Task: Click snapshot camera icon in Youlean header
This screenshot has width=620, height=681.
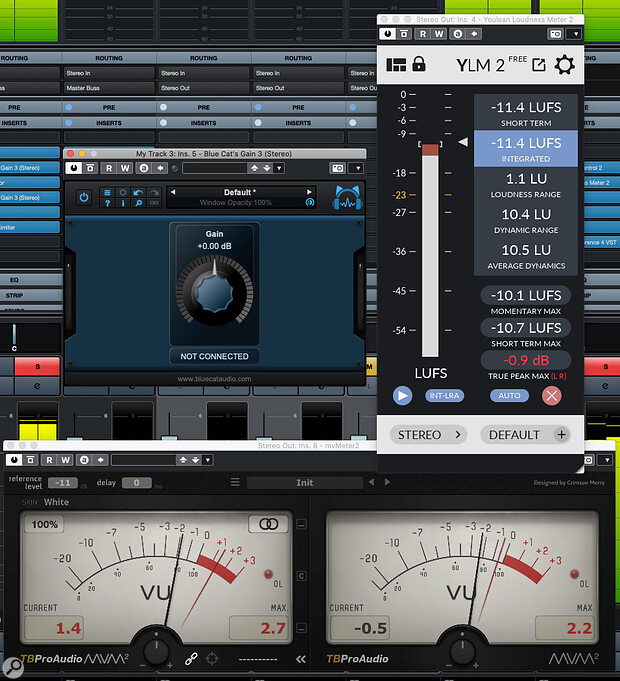Action: [x=555, y=34]
